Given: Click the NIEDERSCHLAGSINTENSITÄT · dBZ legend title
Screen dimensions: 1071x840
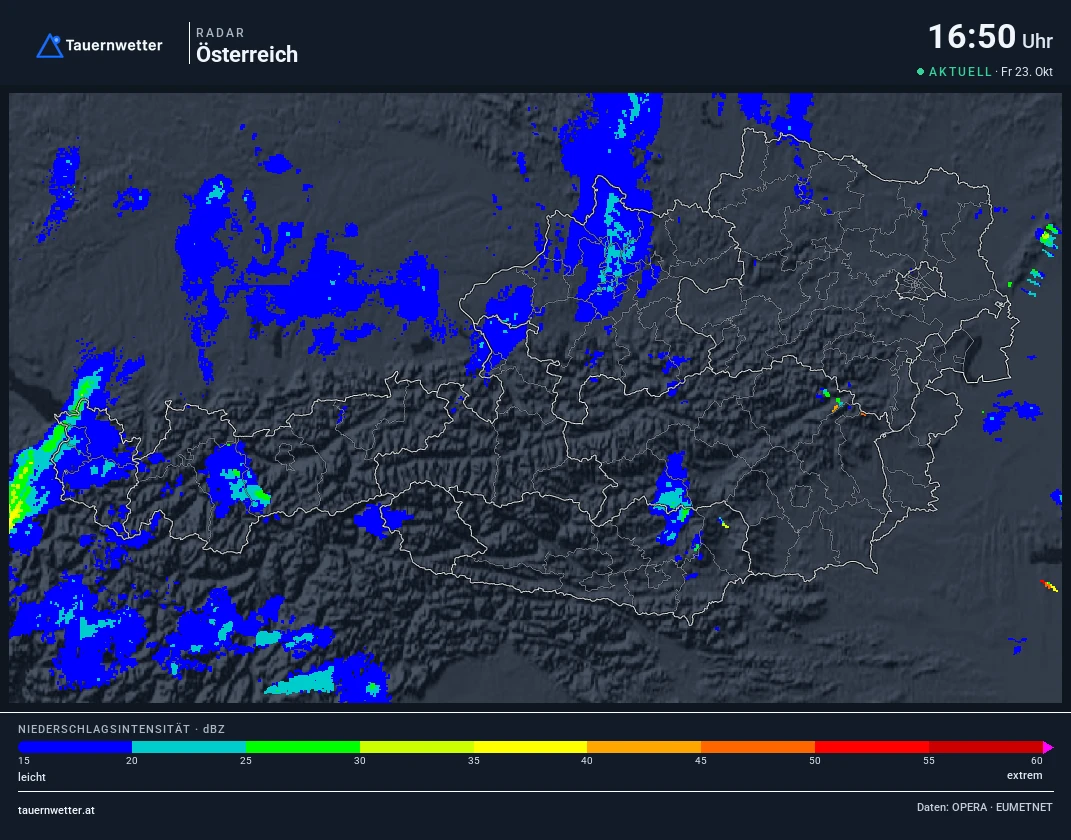Looking at the screenshot, I should [122, 729].
